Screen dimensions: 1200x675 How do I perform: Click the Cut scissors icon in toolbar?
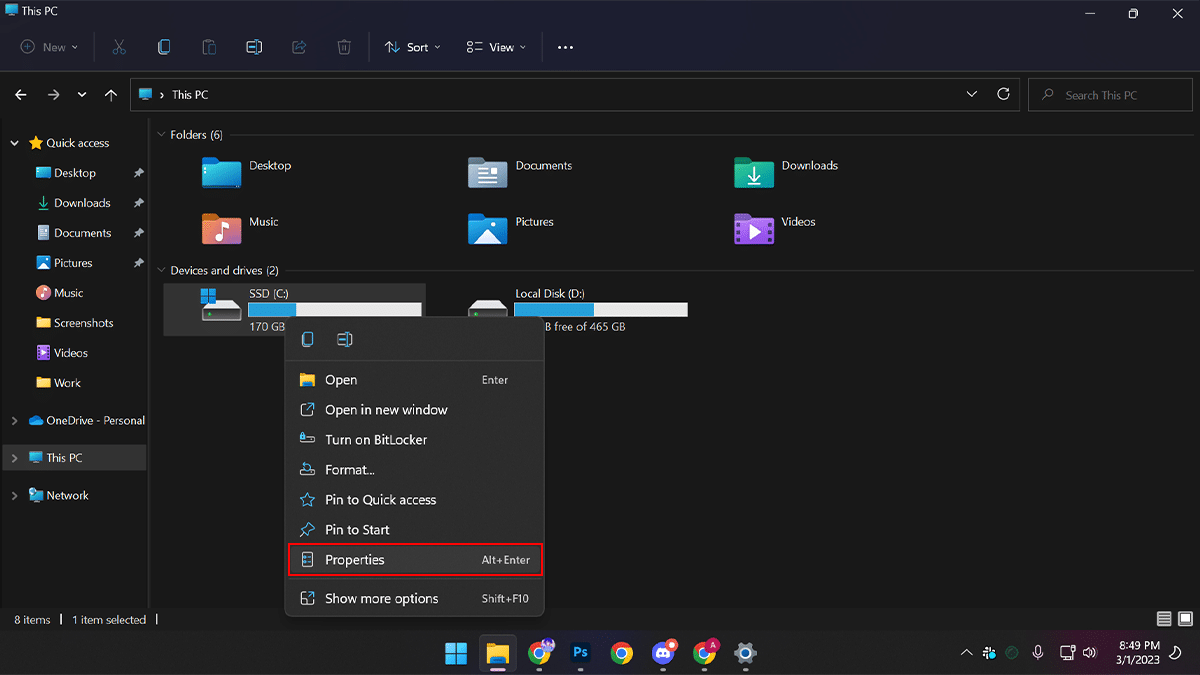(119, 47)
